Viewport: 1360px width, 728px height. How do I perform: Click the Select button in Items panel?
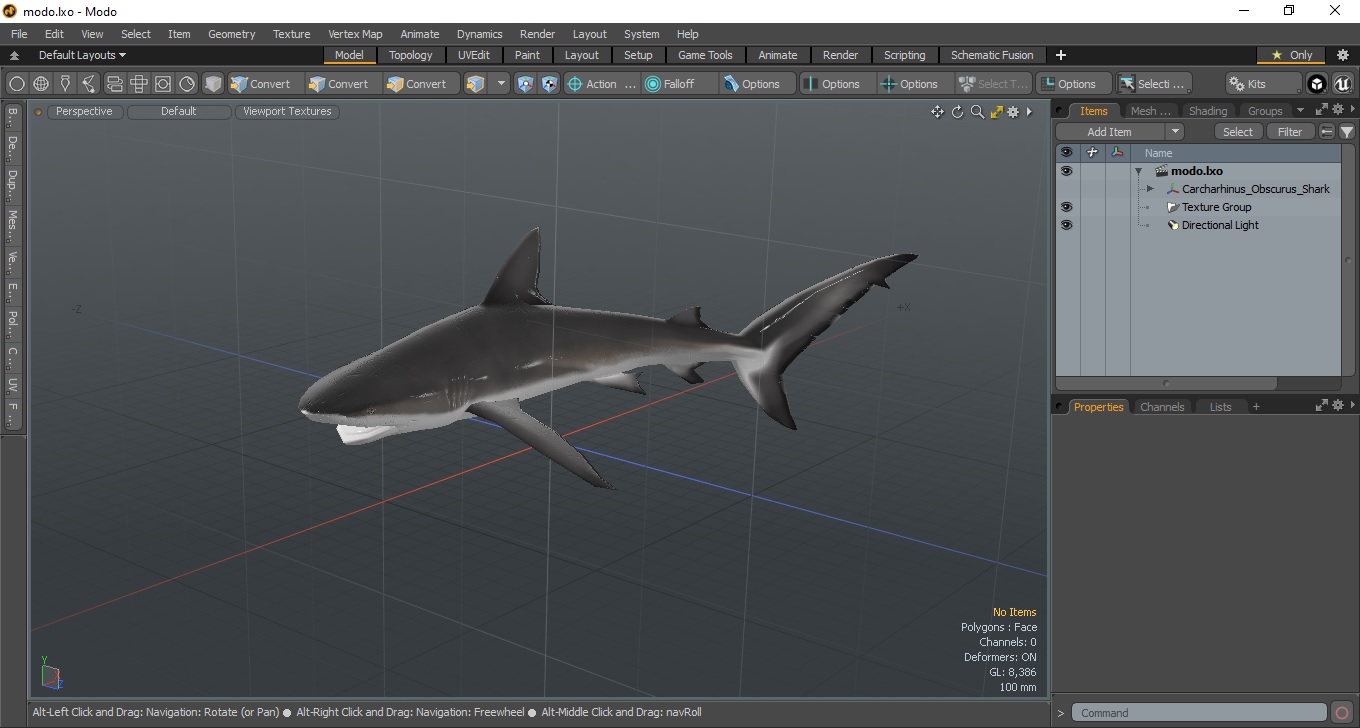1238,132
